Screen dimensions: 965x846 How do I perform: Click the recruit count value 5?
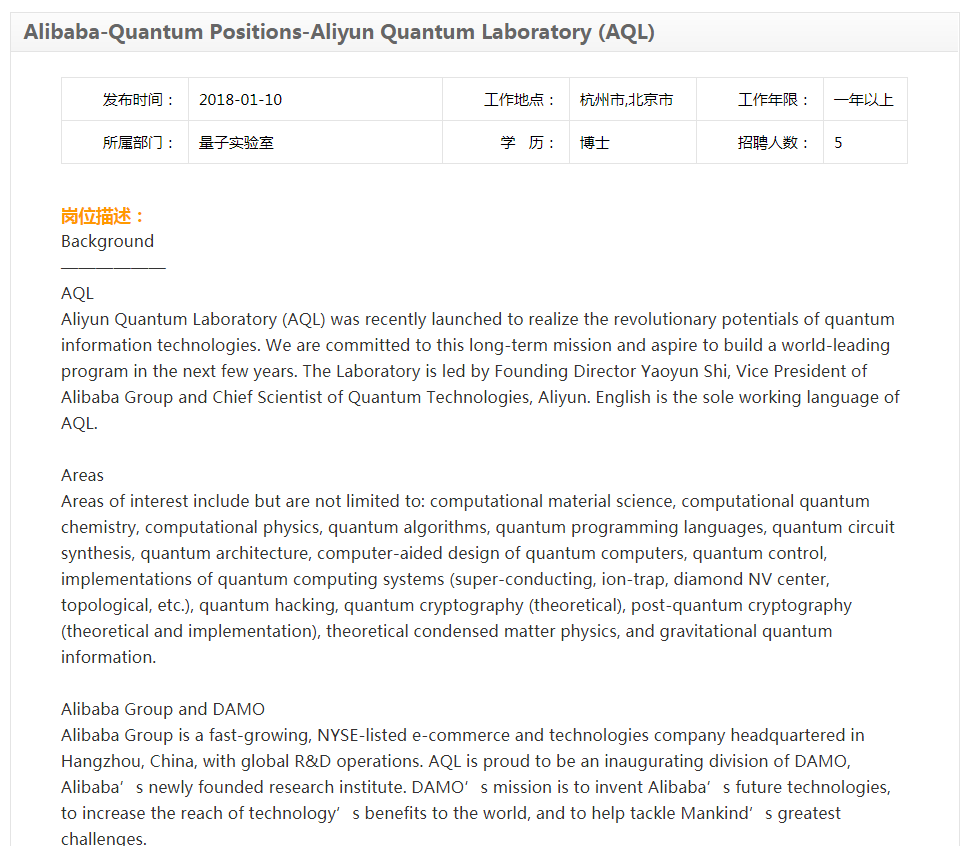coord(838,143)
